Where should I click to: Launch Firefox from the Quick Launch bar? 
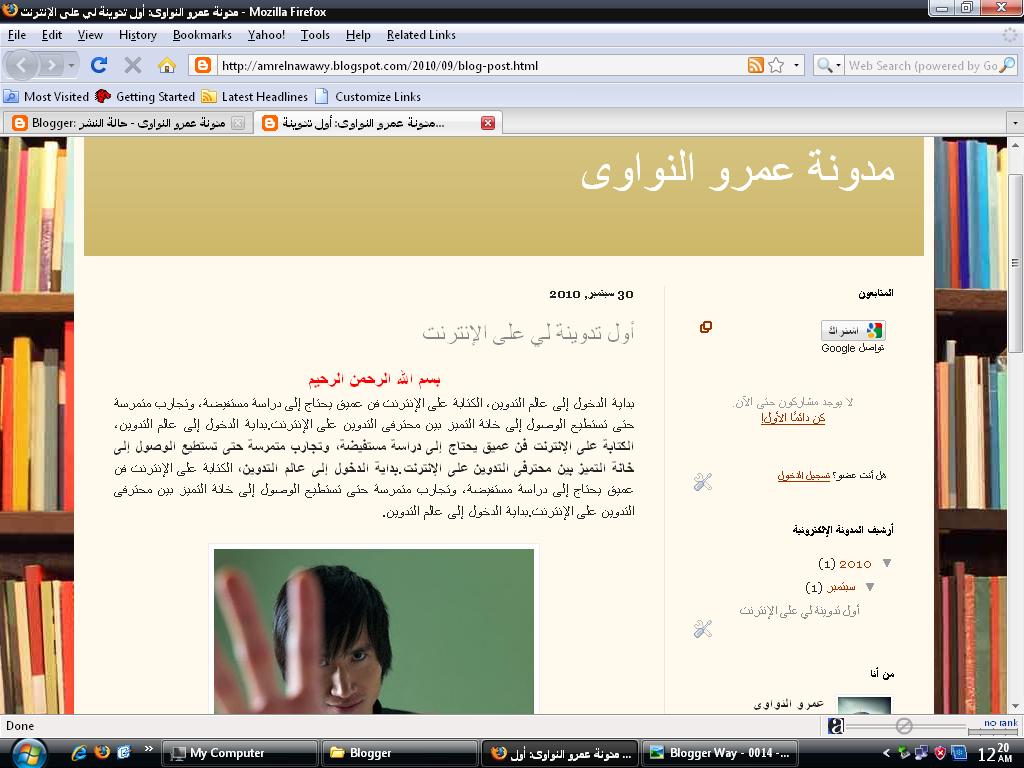tap(102, 752)
